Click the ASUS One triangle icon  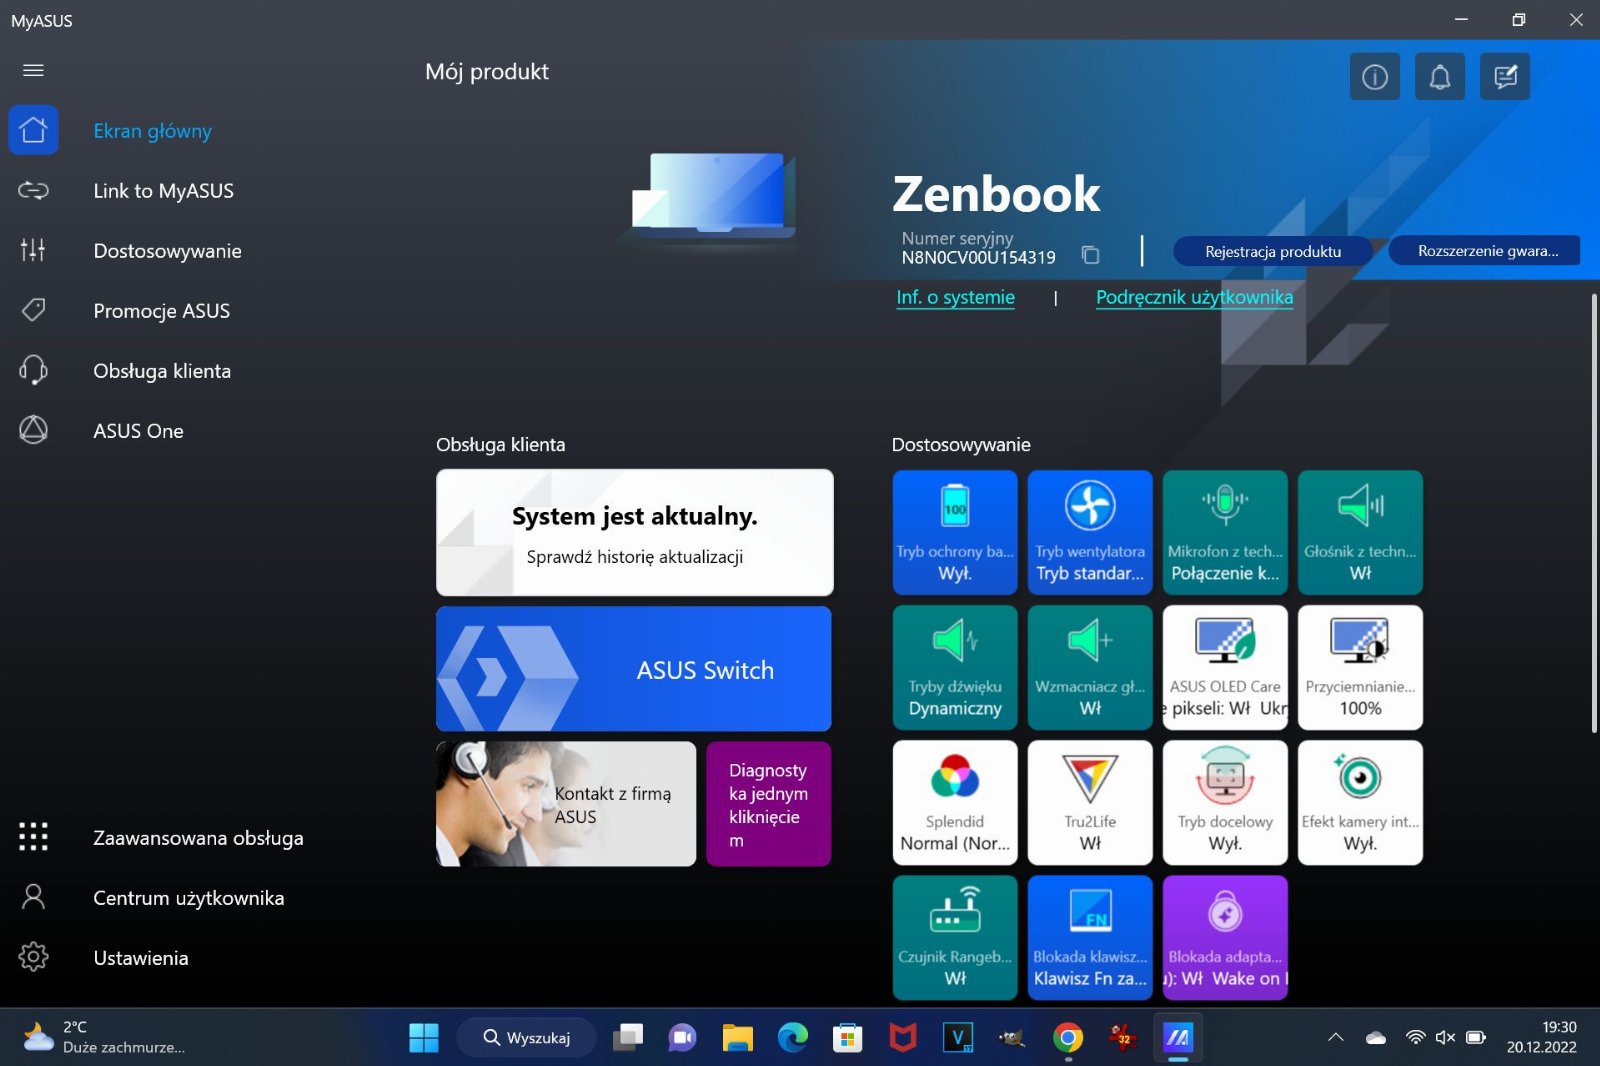pos(33,430)
